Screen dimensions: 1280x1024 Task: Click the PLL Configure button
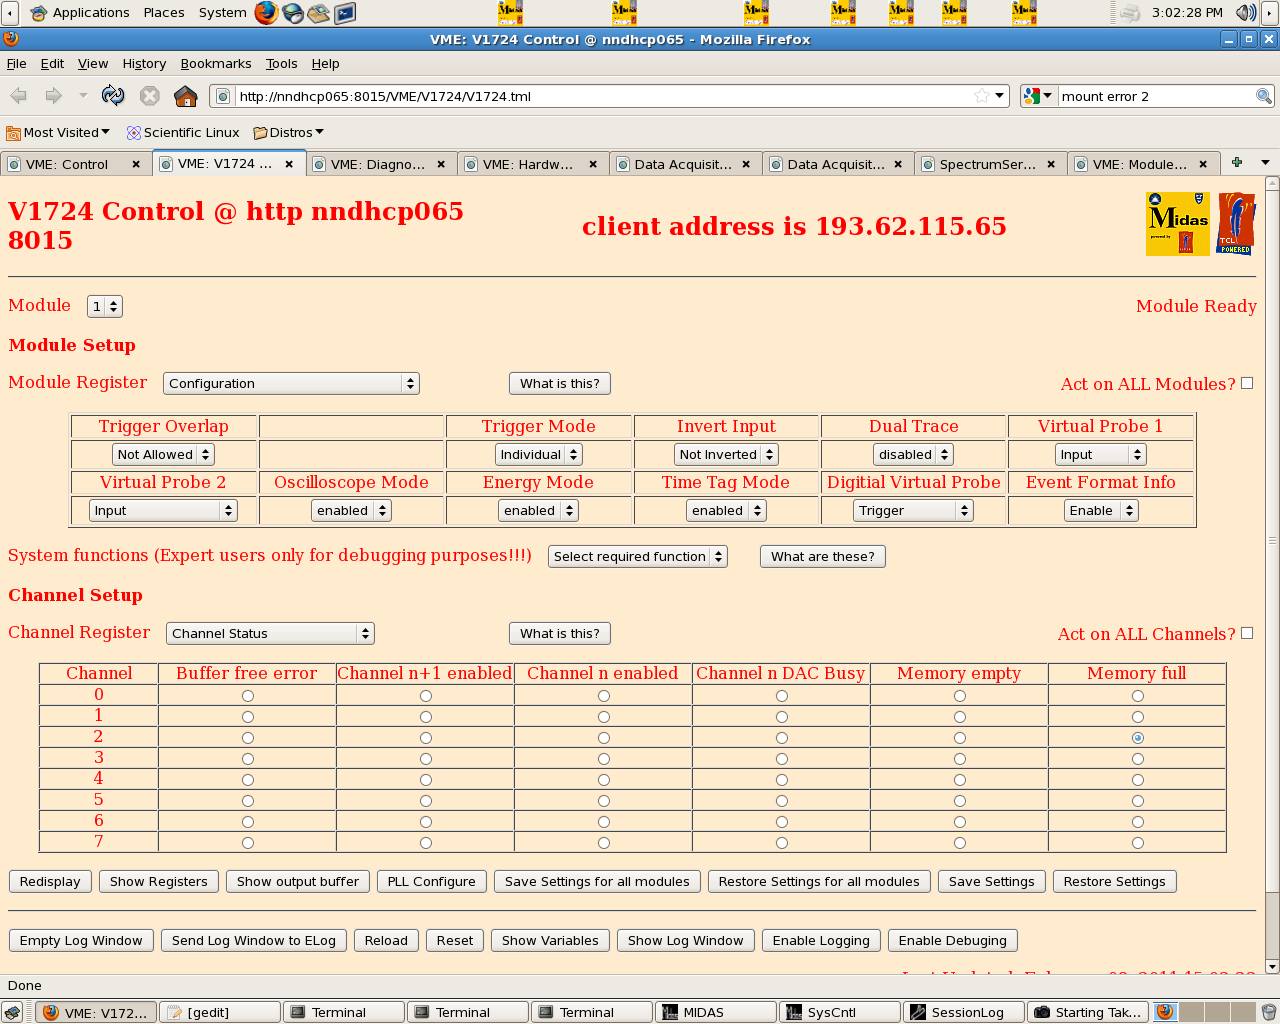pos(431,881)
